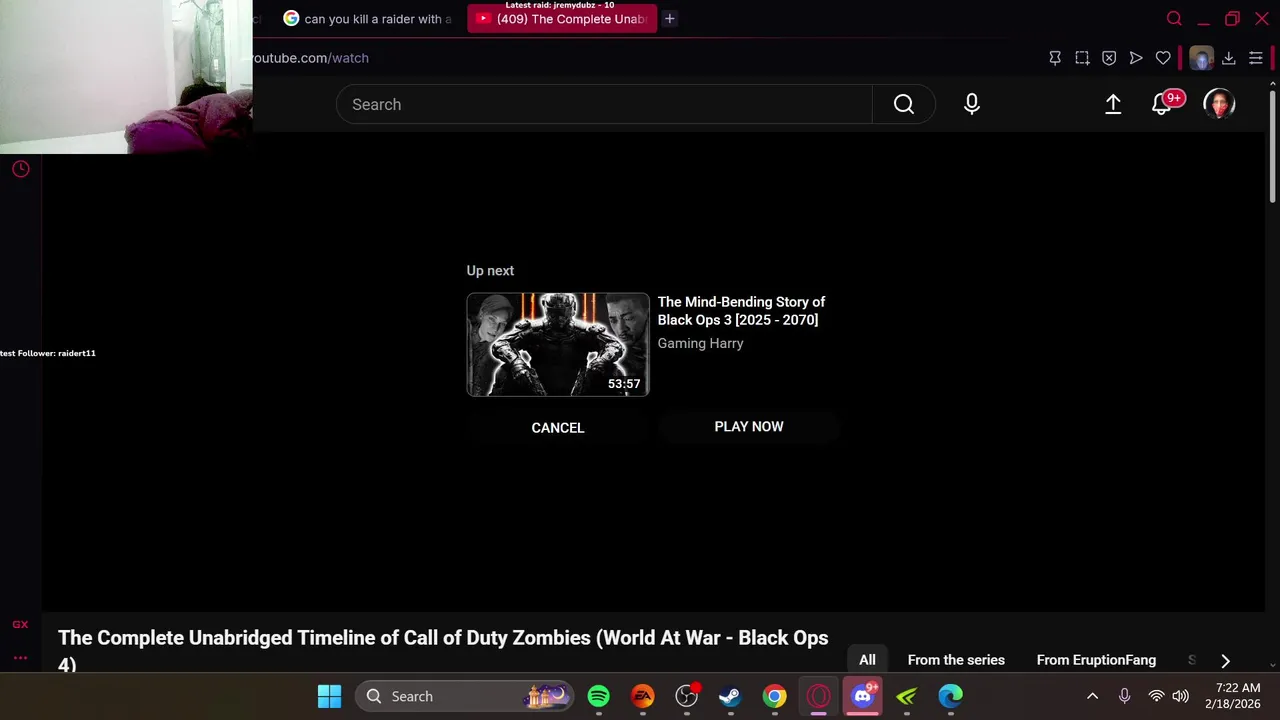Open Opera snapshot tool icon
This screenshot has width=1280, height=720.
tap(1082, 58)
